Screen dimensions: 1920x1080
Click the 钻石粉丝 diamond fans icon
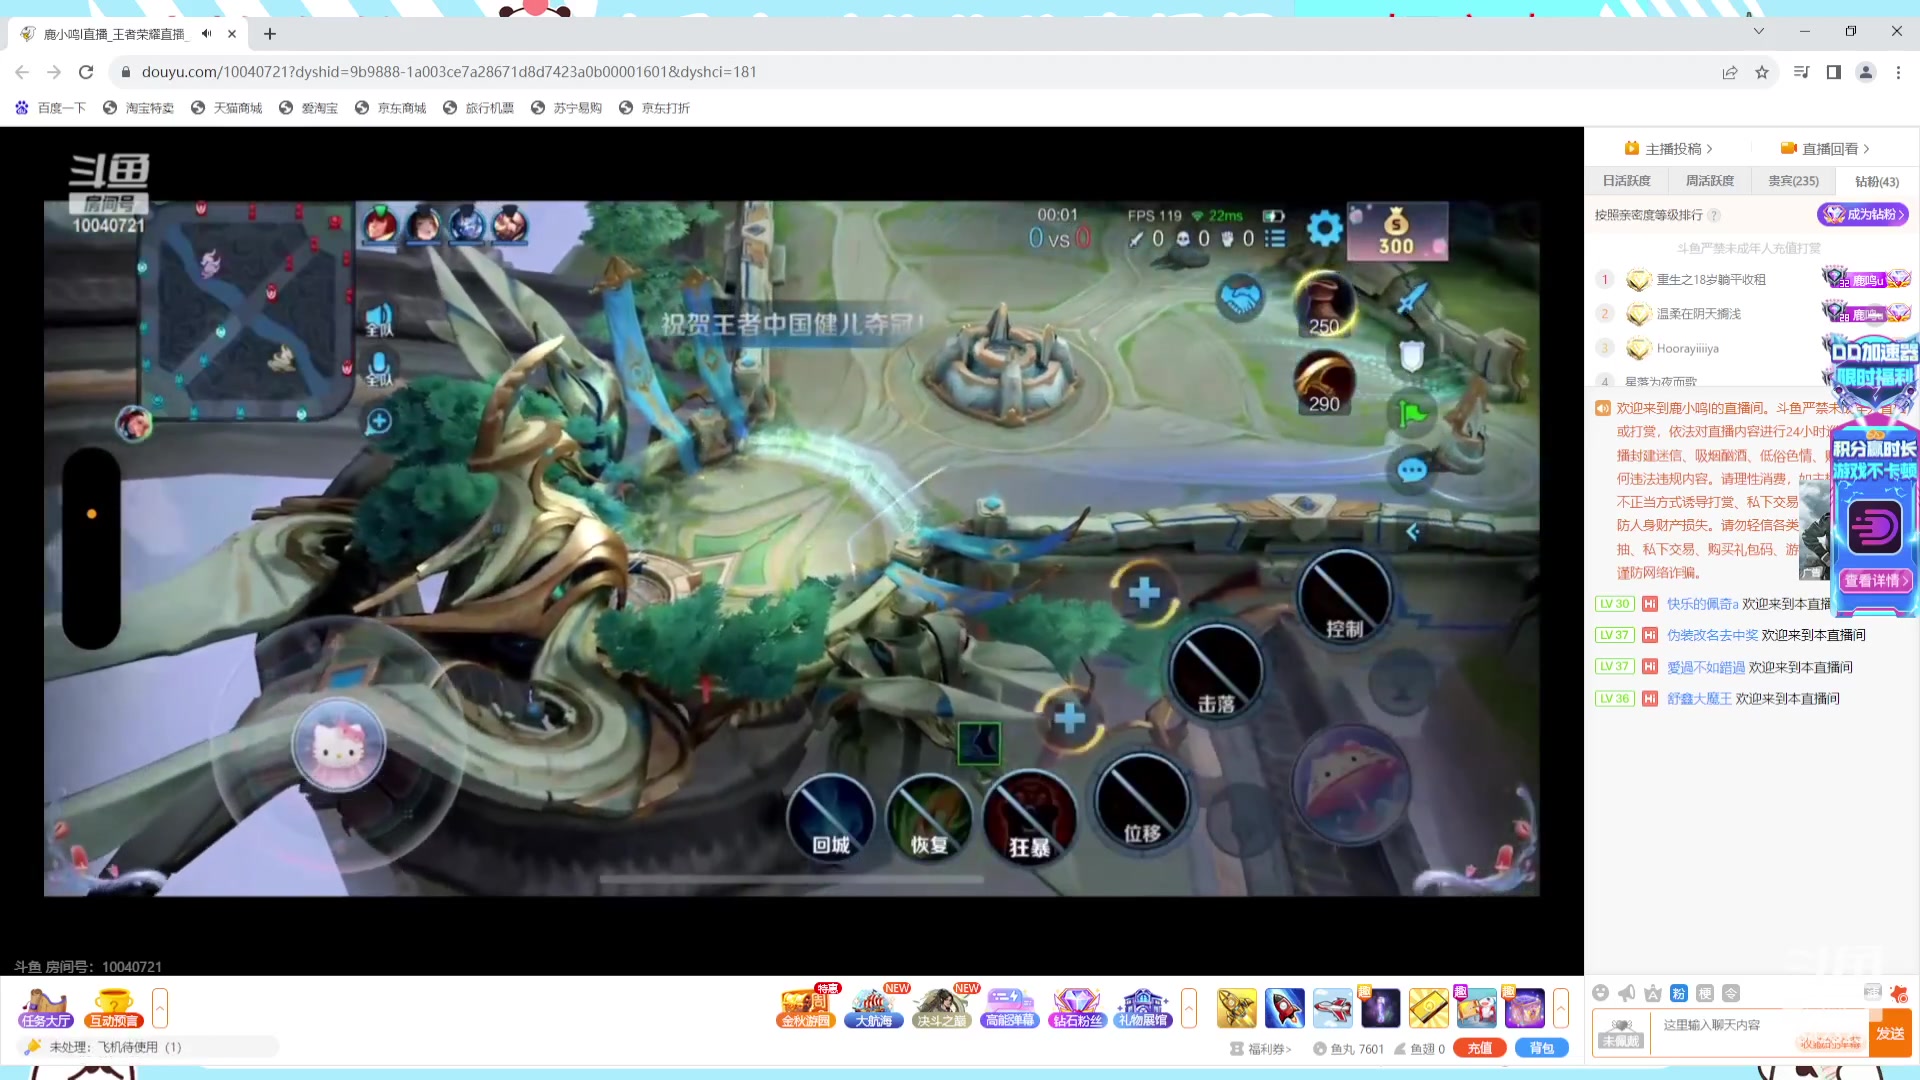1076,1007
